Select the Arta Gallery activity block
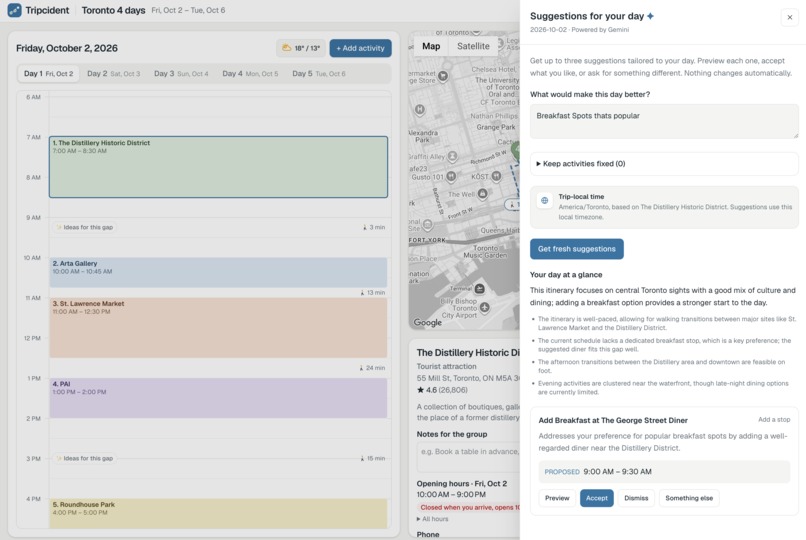This screenshot has width=806, height=540. 218,272
